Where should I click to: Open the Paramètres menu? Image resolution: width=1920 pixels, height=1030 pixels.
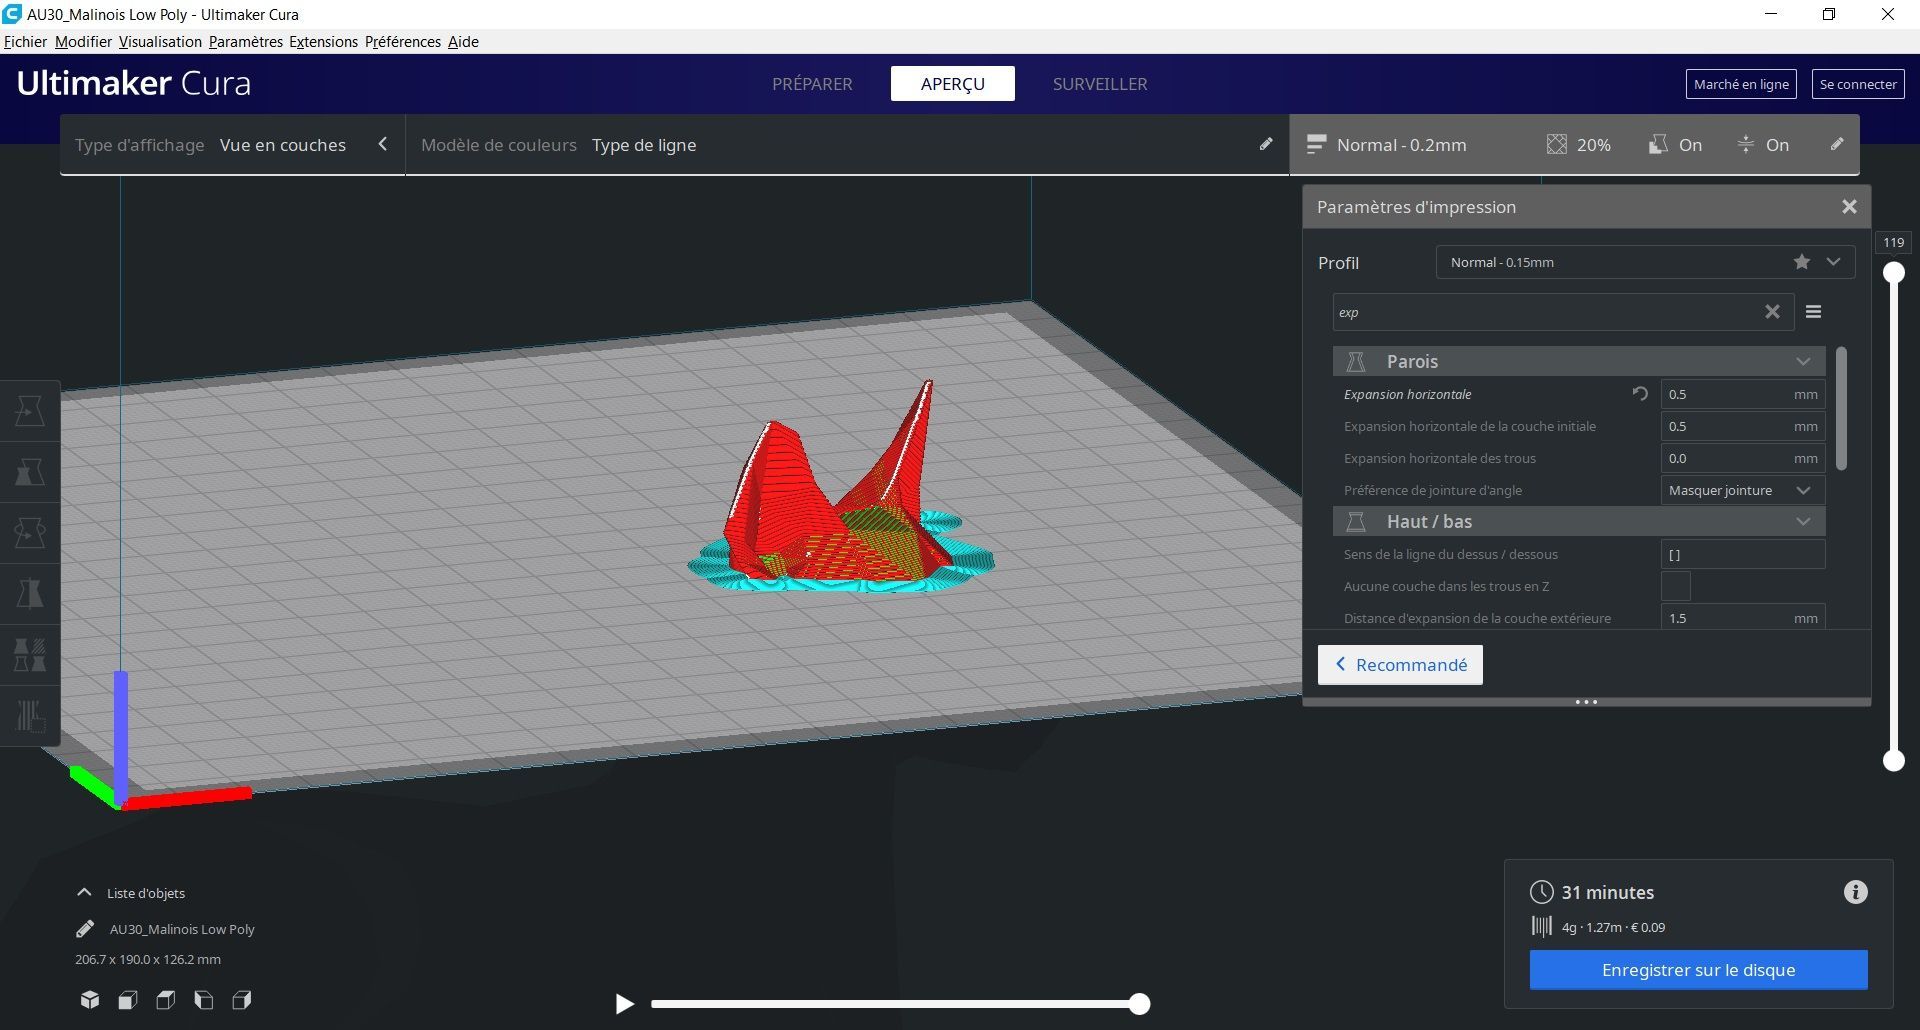click(246, 42)
